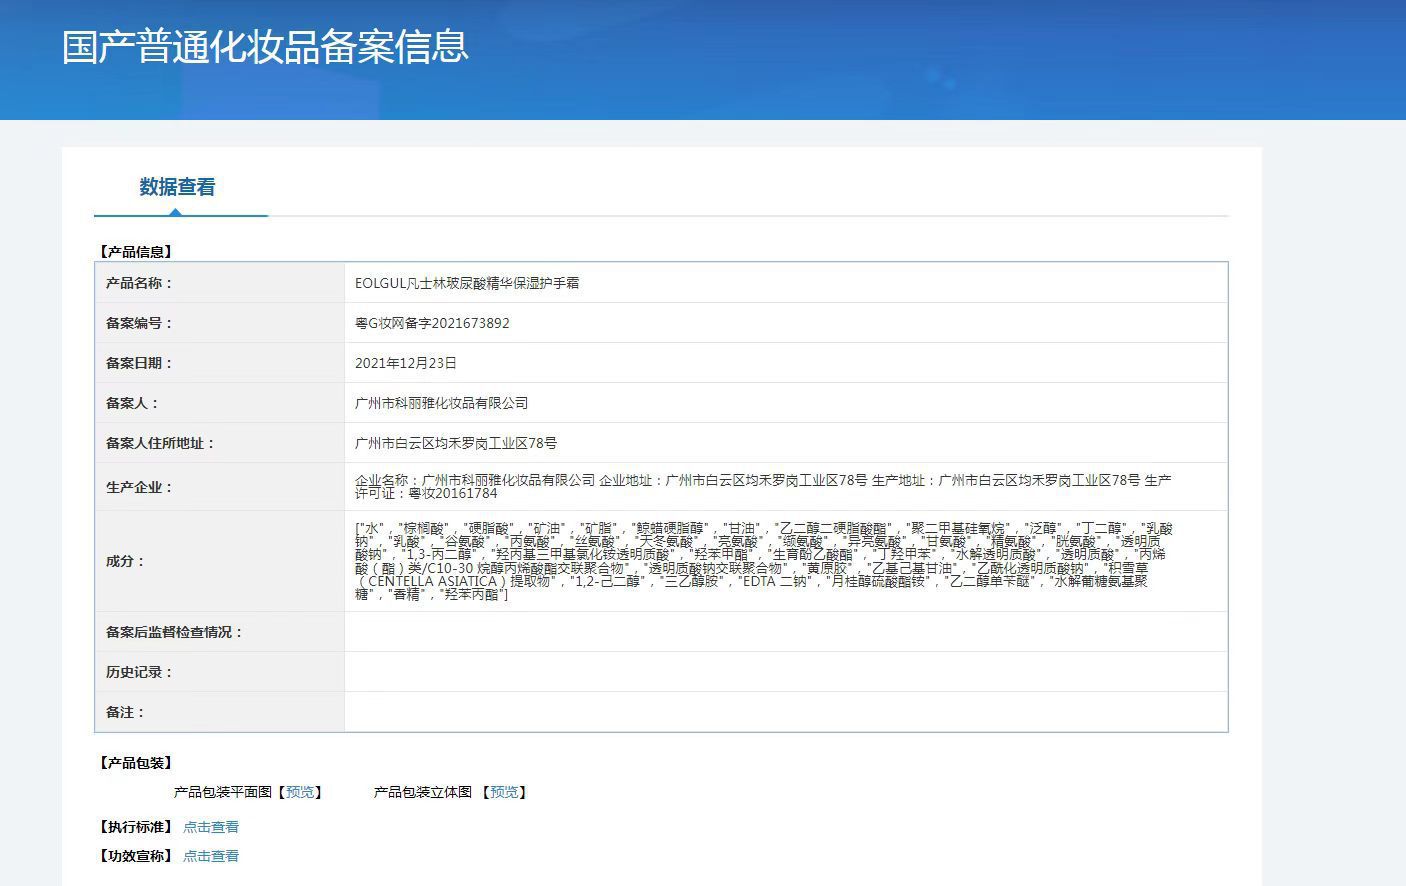1406x886 pixels.
Task: Click 点击查看 next to 功效宣称
Action: [211, 856]
